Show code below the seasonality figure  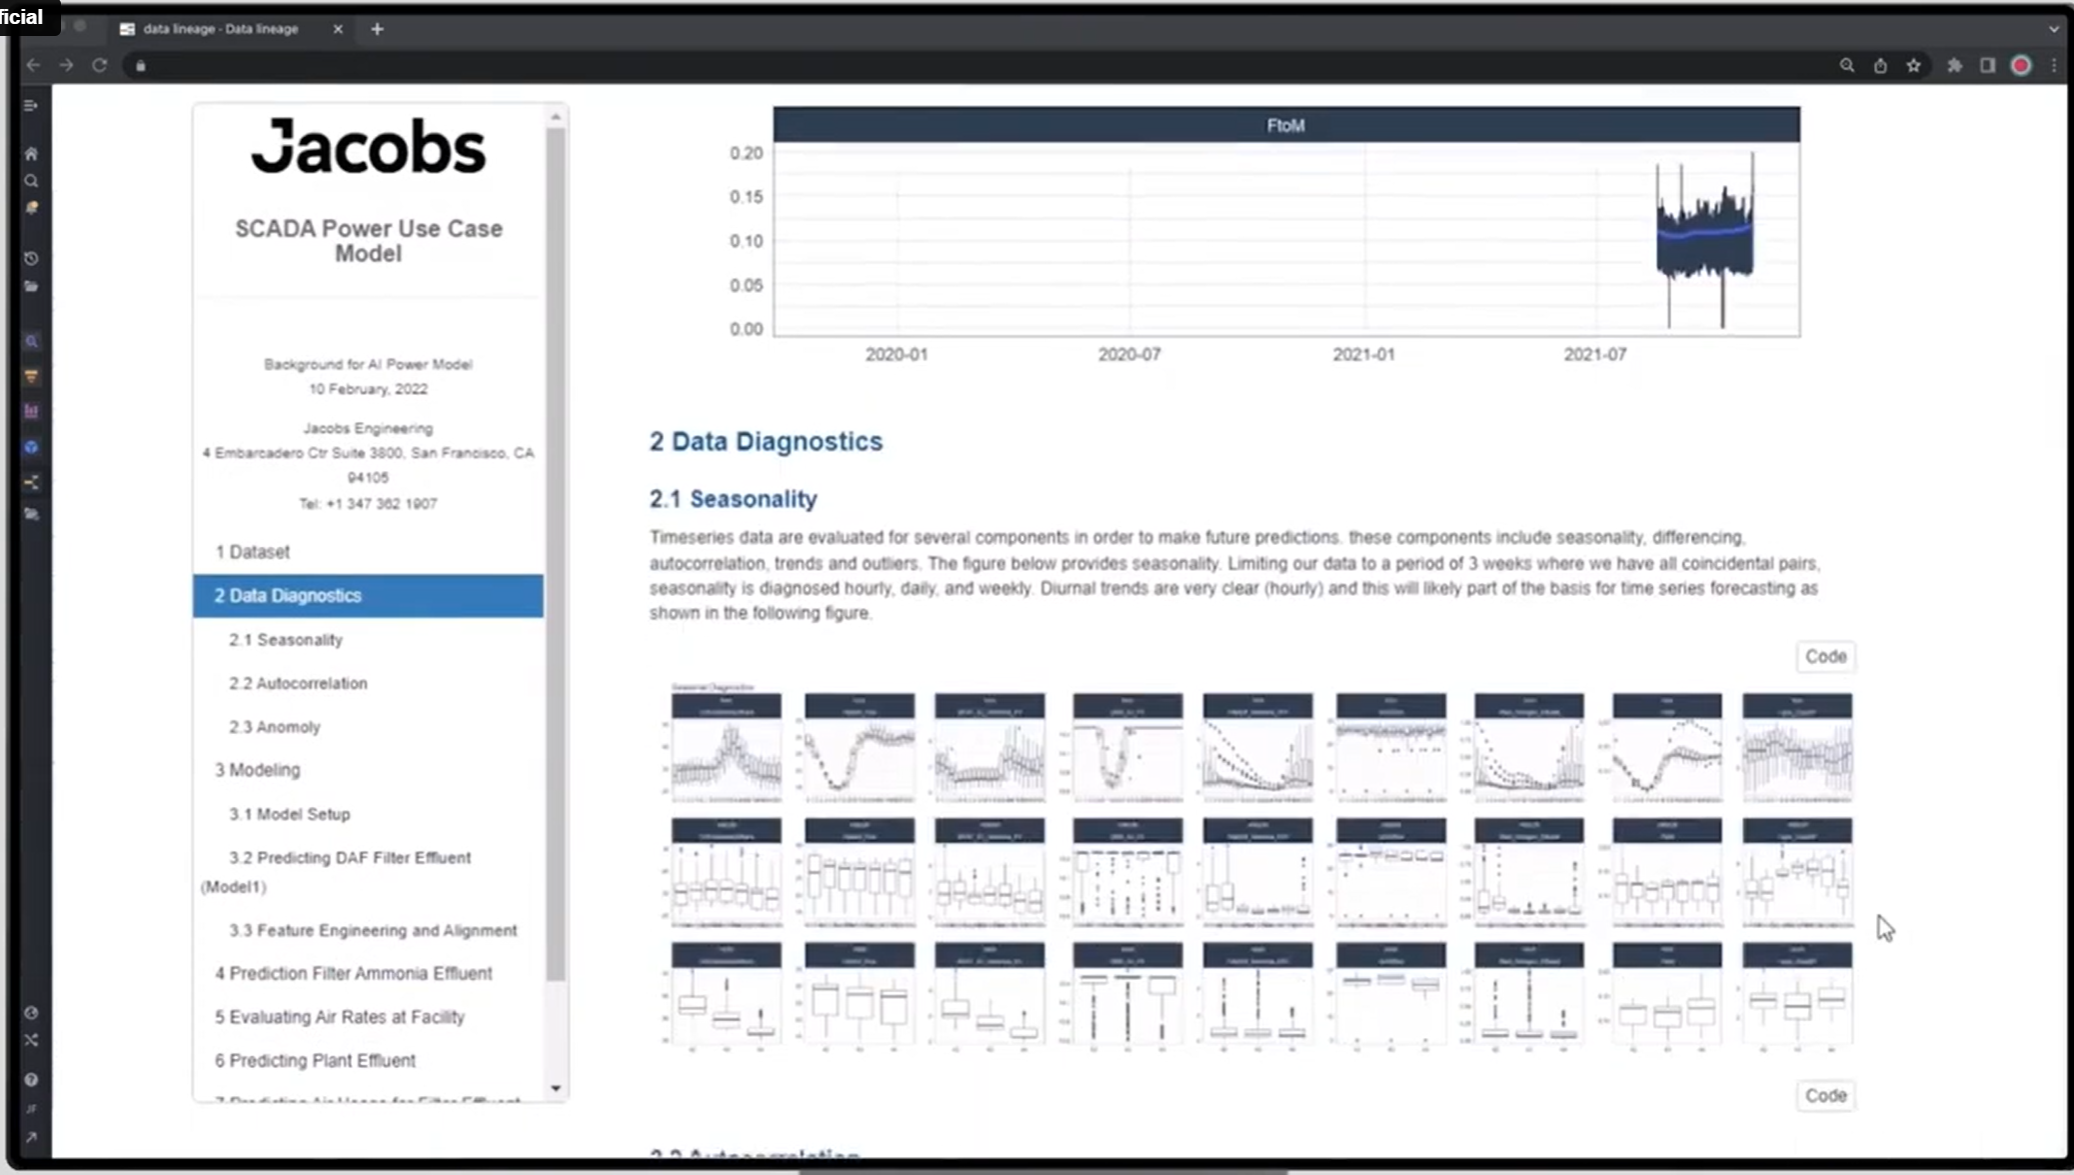[1825, 1095]
